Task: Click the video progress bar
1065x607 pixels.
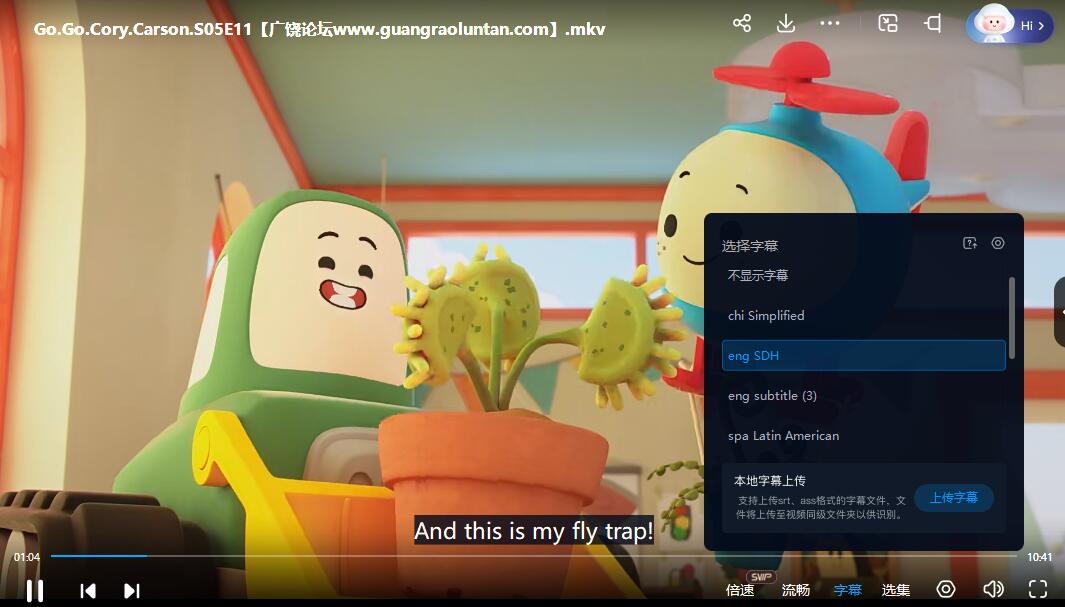Action: [x=533, y=555]
